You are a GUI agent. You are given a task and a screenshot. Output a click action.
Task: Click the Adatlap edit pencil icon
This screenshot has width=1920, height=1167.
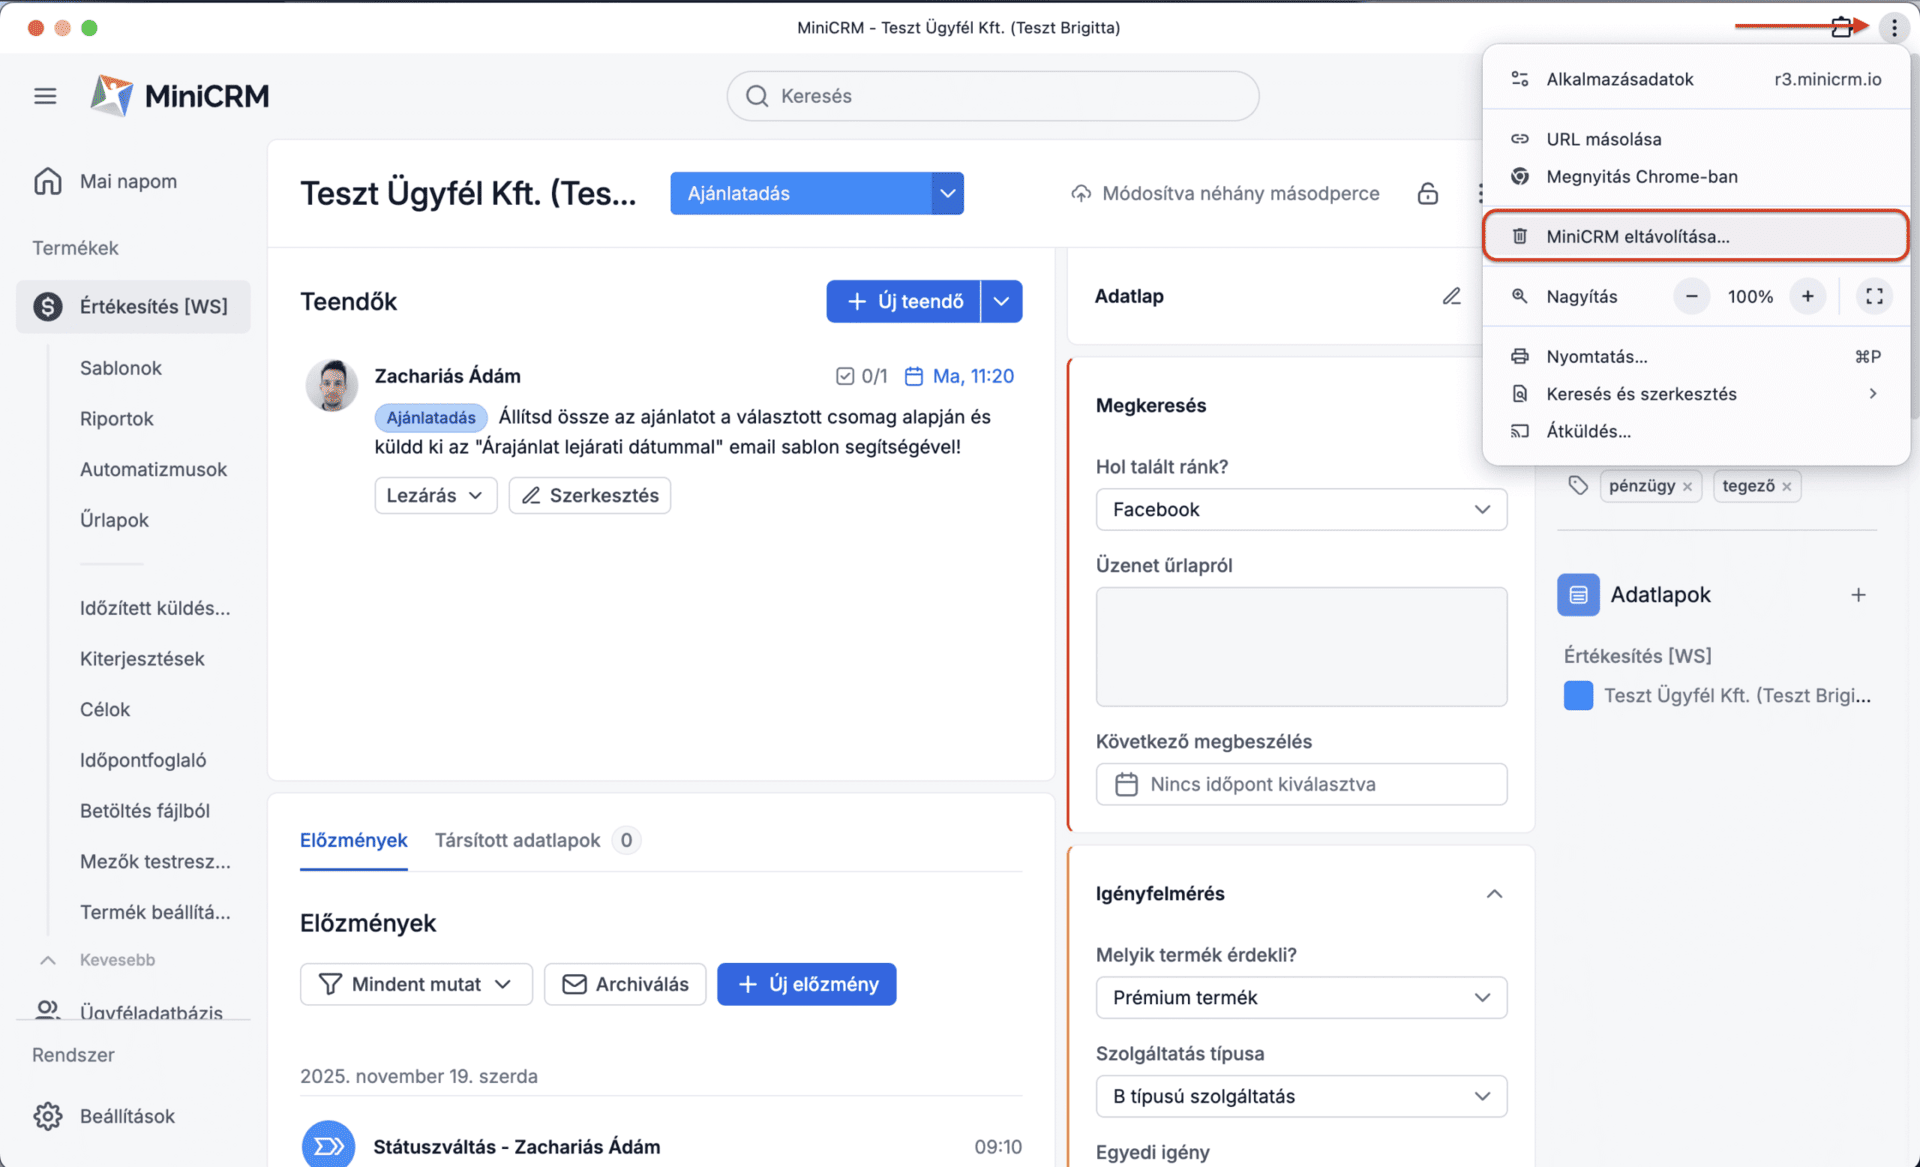click(x=1451, y=296)
